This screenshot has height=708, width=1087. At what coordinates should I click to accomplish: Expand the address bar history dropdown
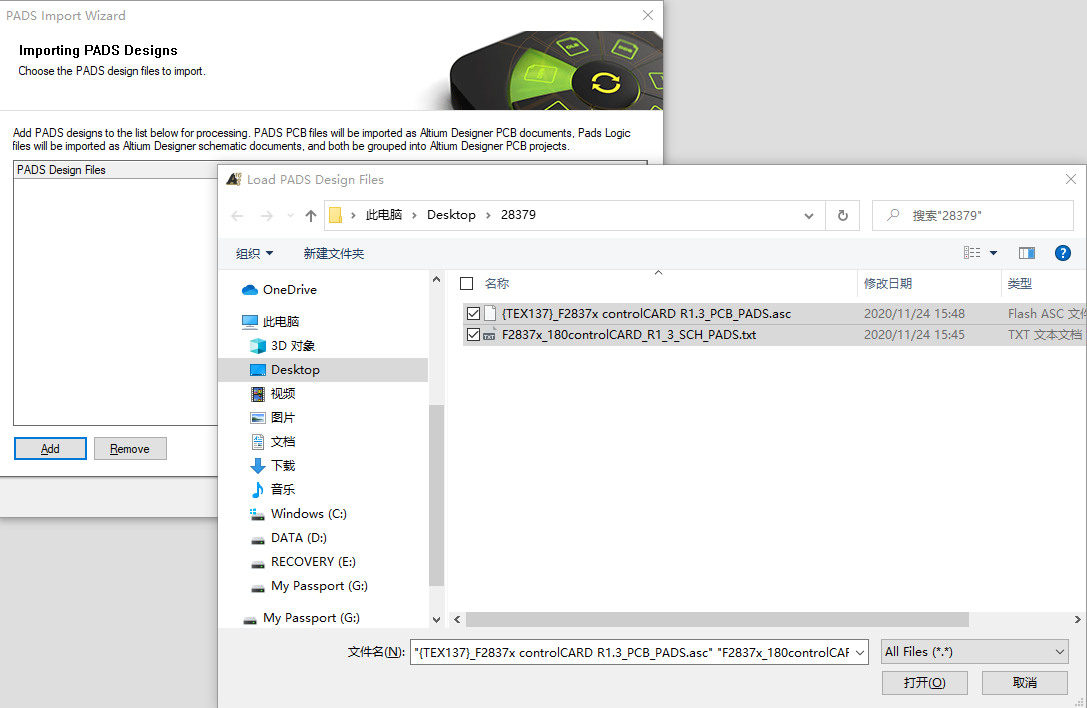click(x=808, y=216)
